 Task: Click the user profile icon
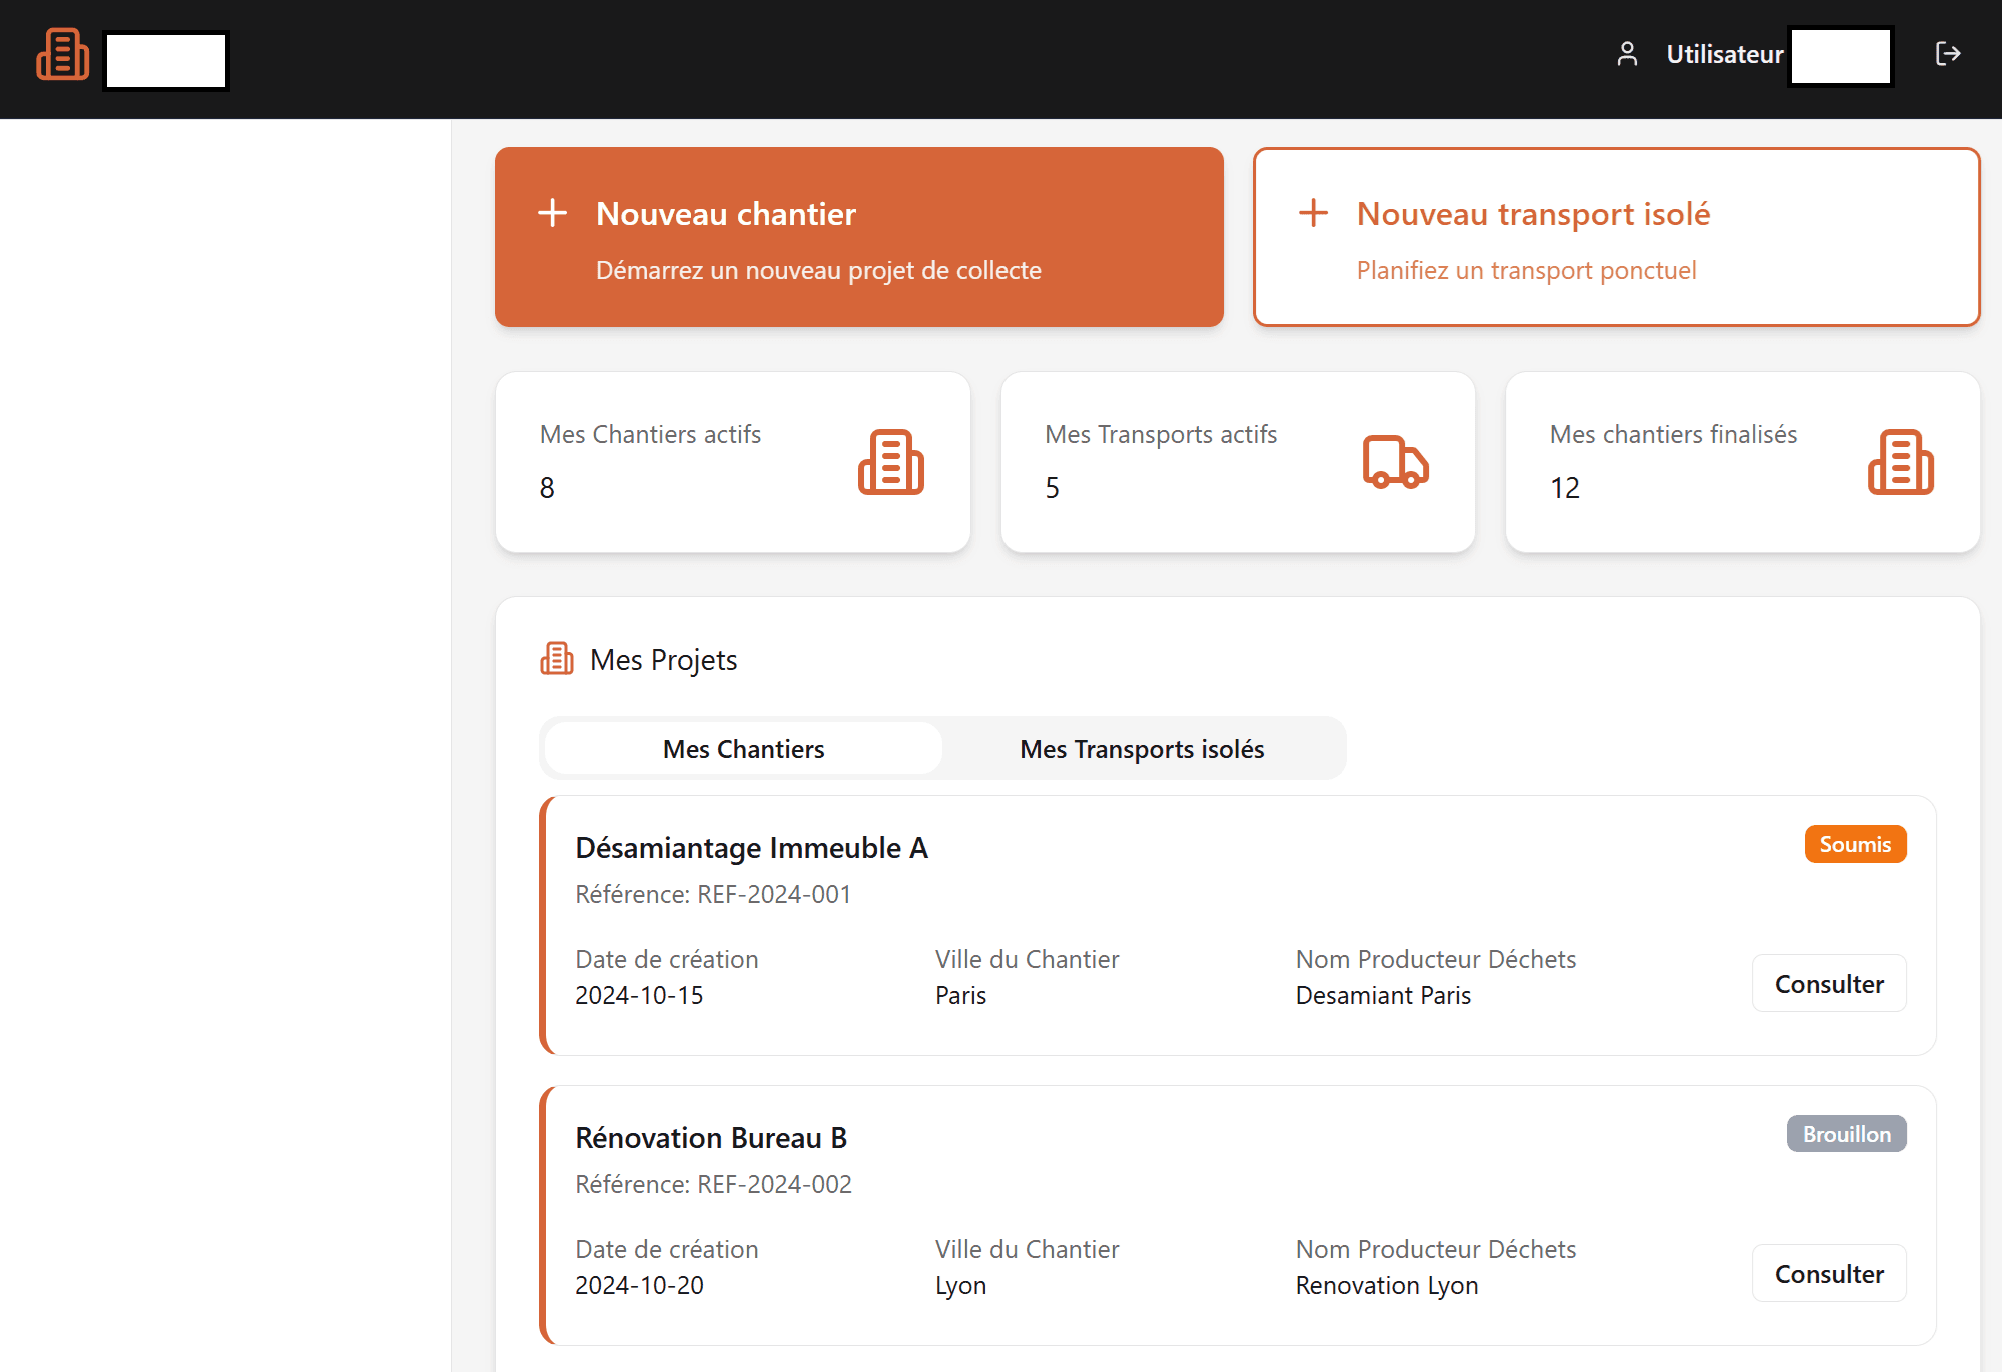1627,54
